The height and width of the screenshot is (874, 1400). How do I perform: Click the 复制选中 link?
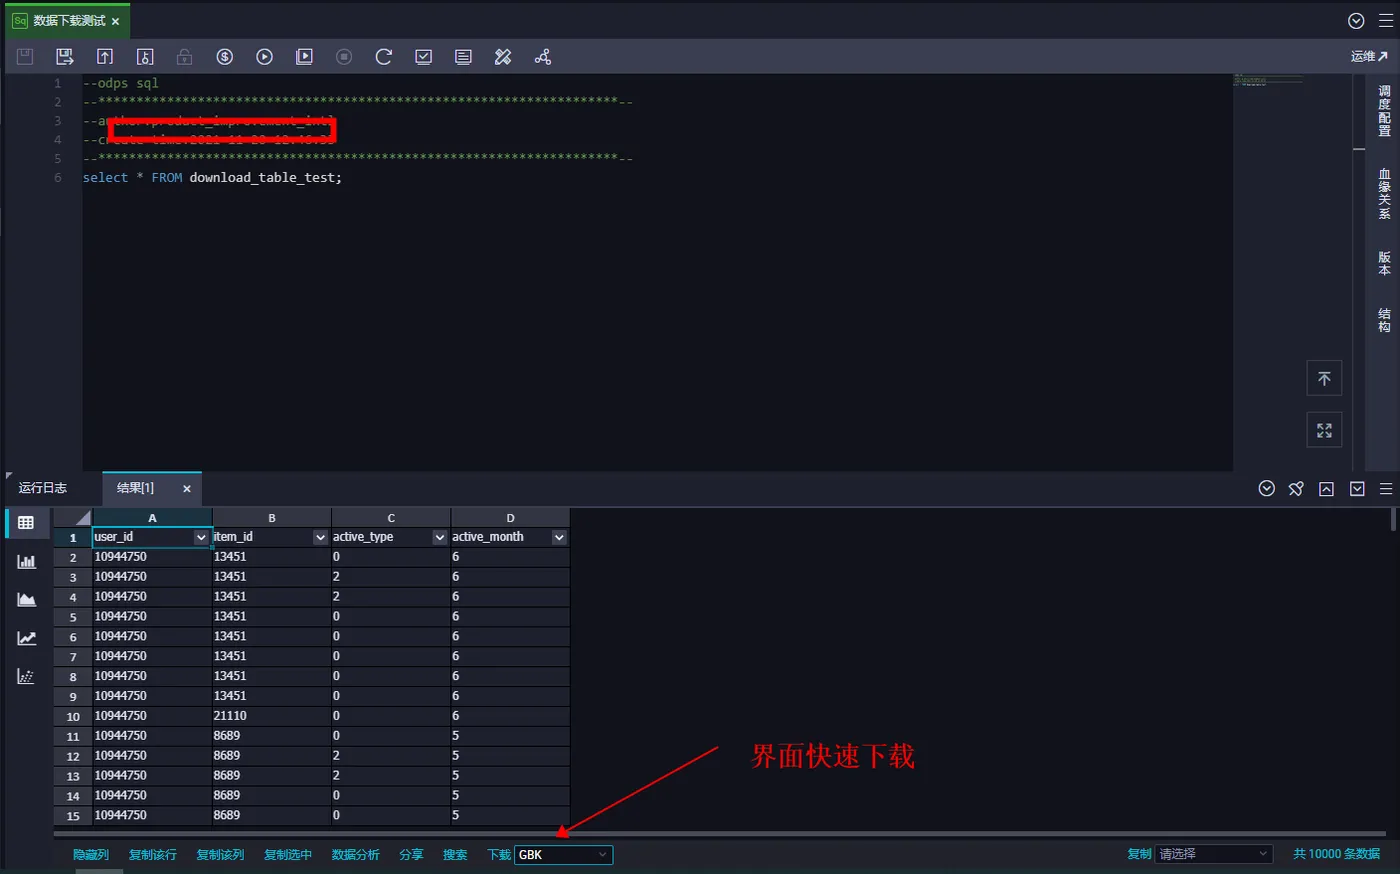pos(288,855)
